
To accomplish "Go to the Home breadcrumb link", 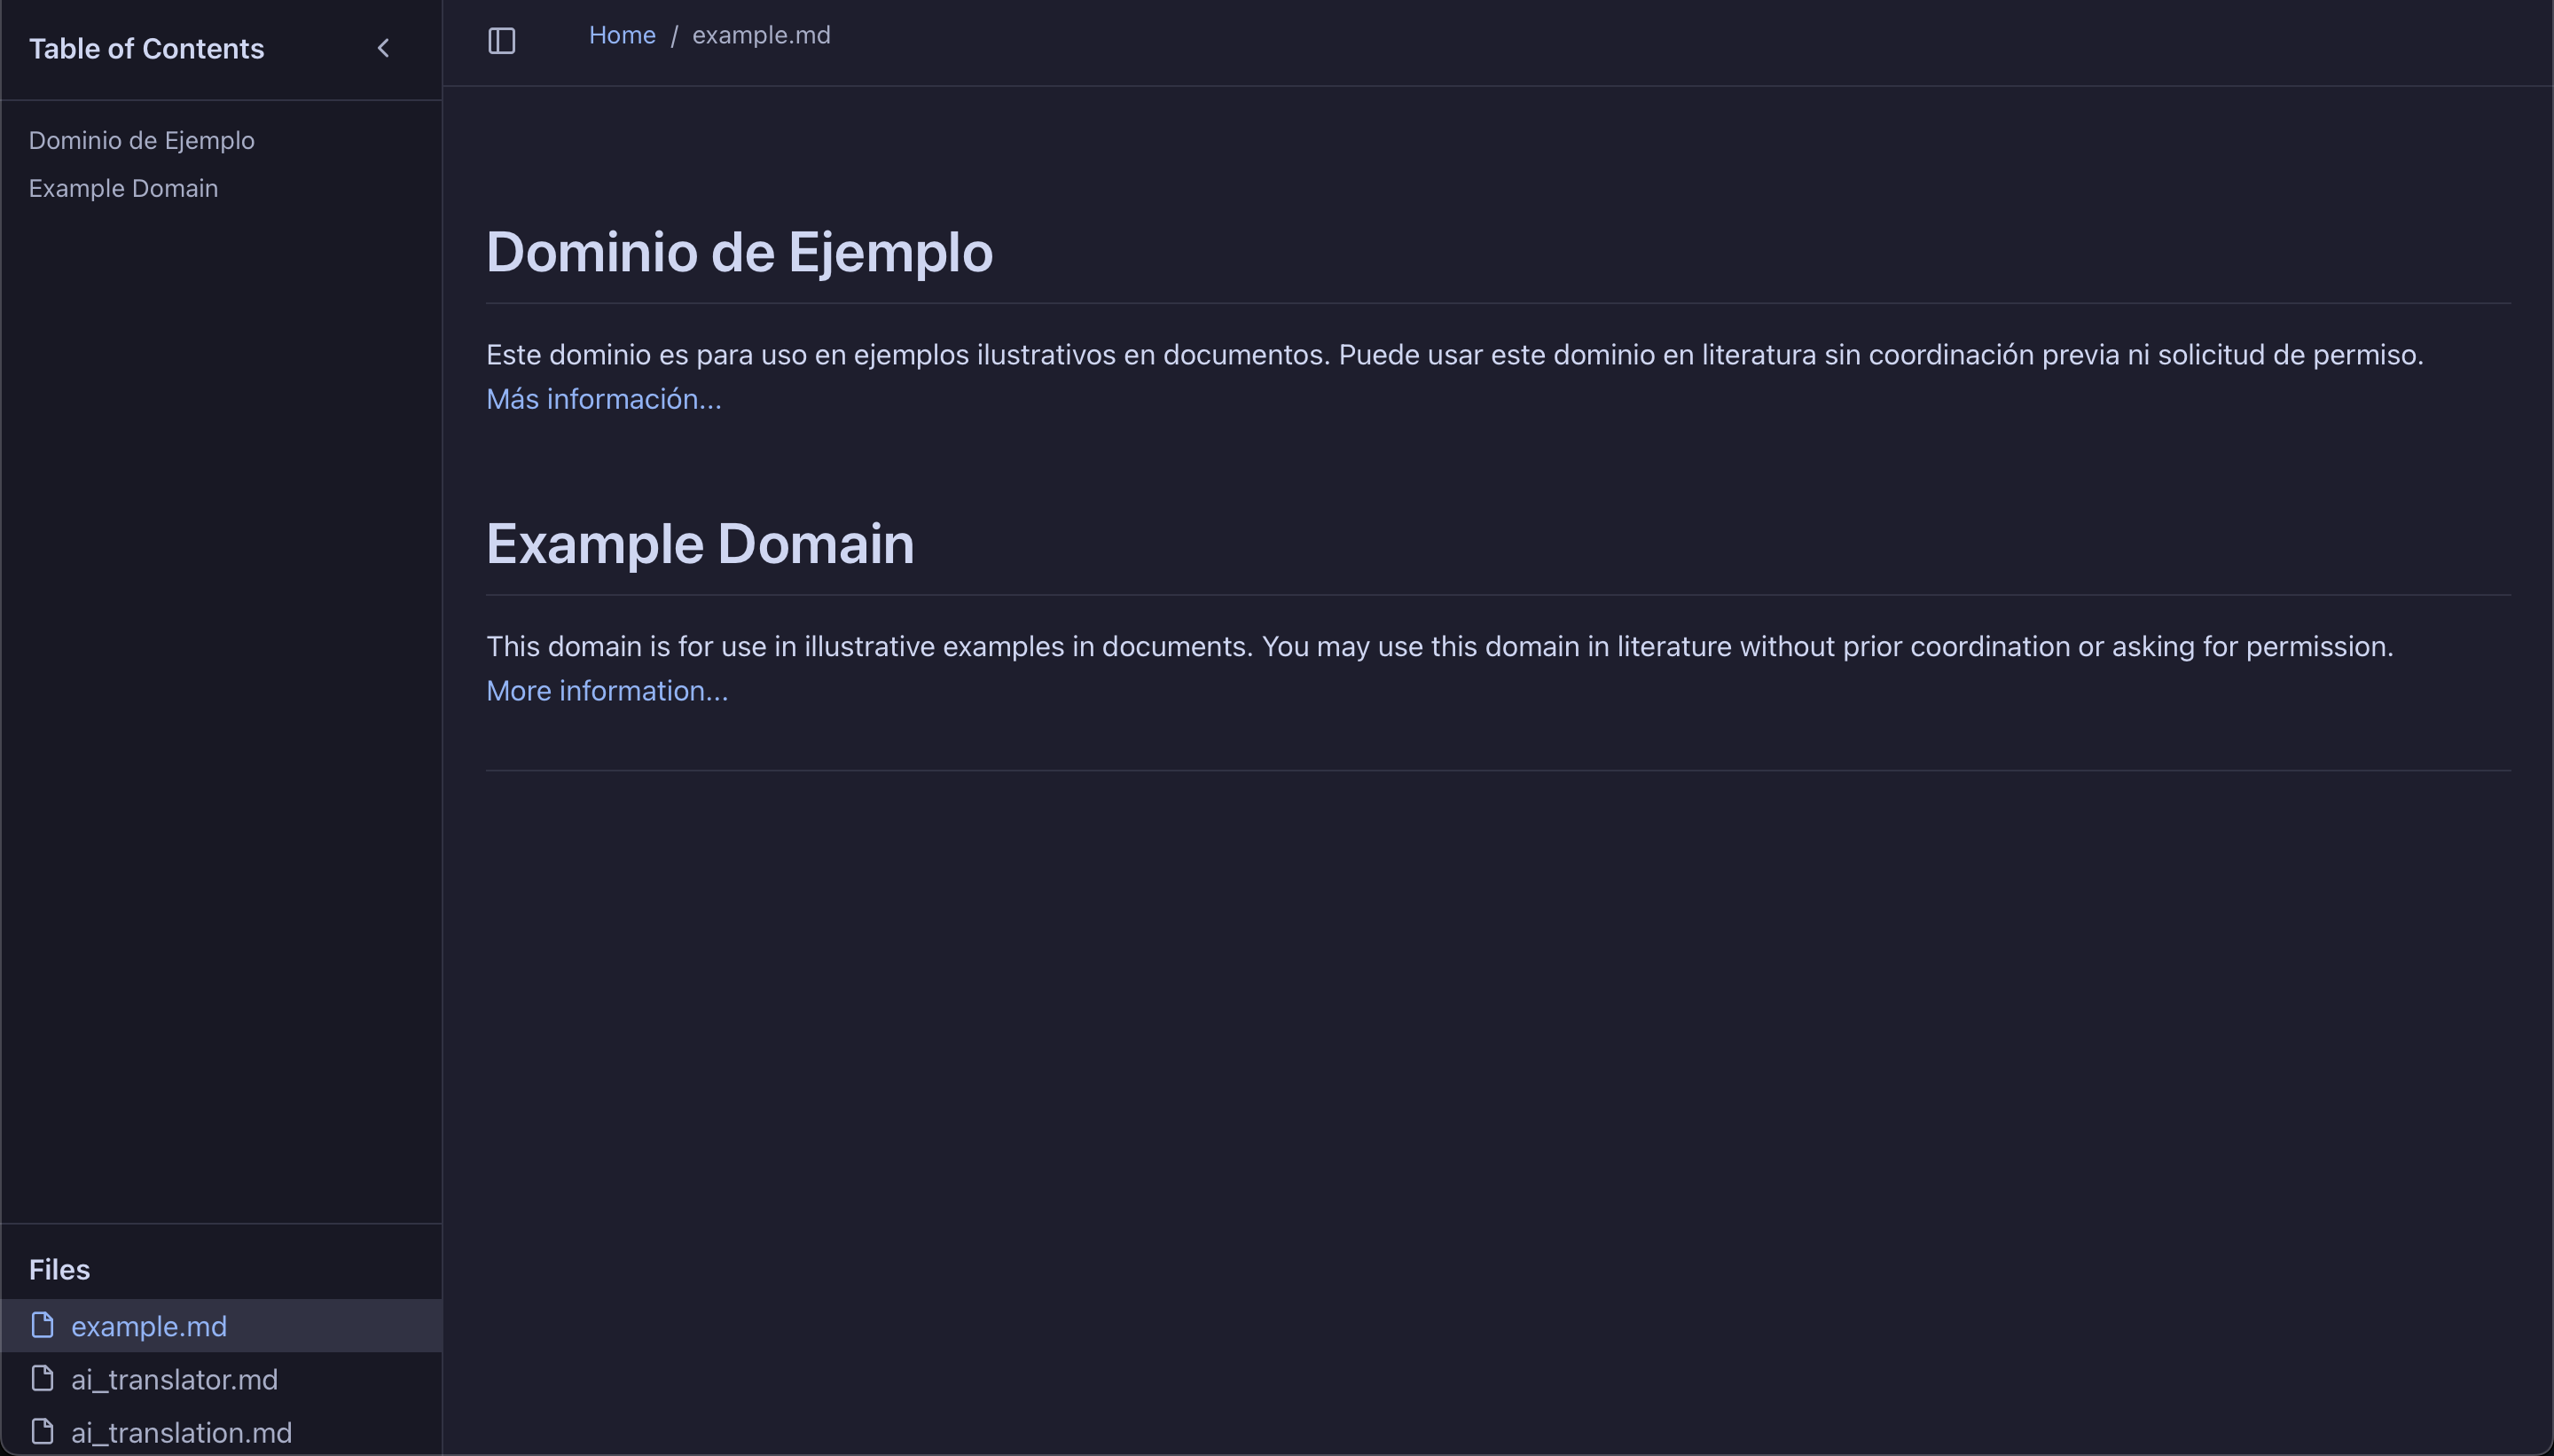I will click(622, 35).
